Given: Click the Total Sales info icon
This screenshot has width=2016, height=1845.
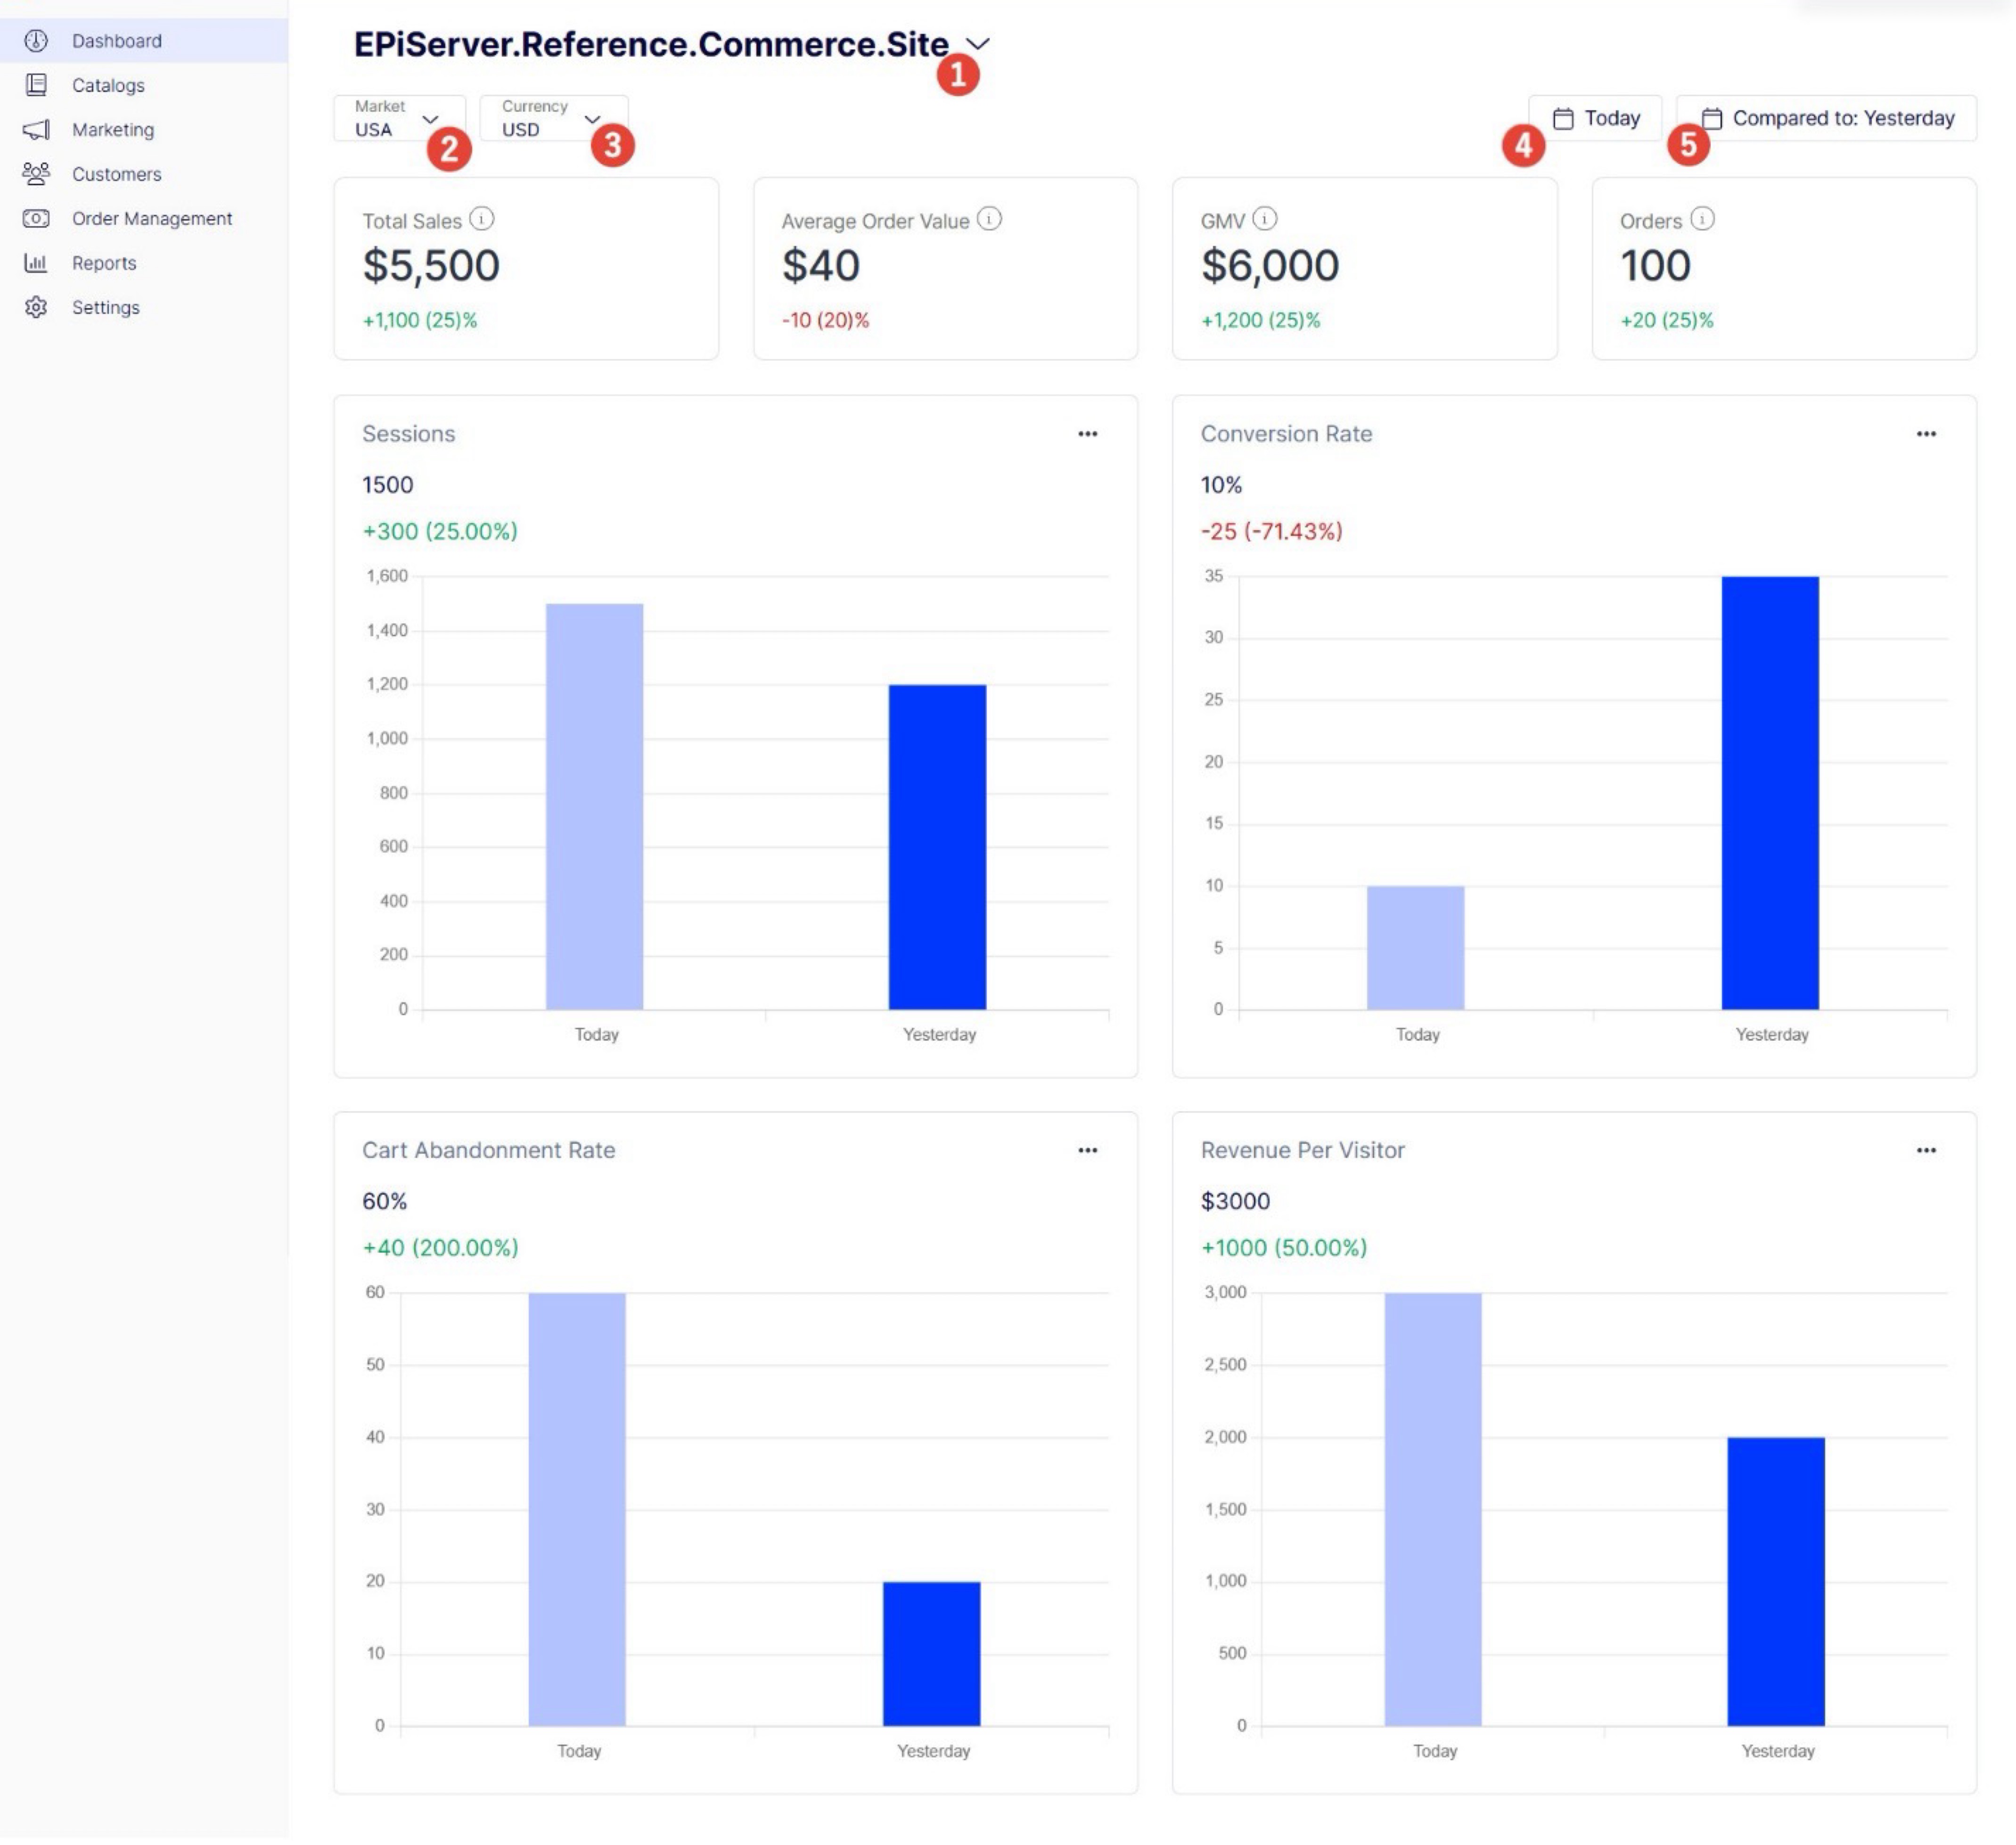Looking at the screenshot, I should (482, 219).
